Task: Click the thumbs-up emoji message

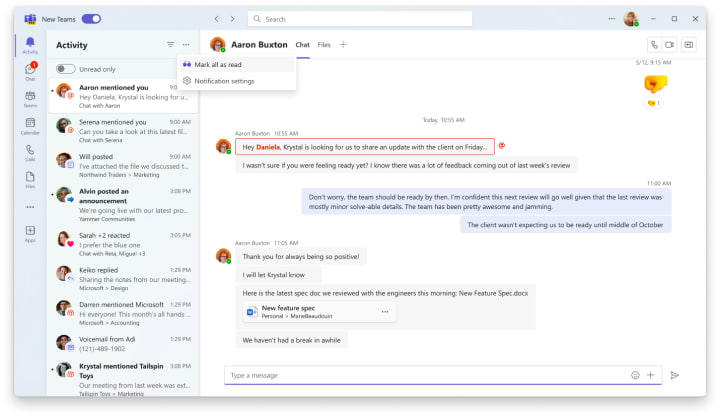Action: click(x=655, y=84)
